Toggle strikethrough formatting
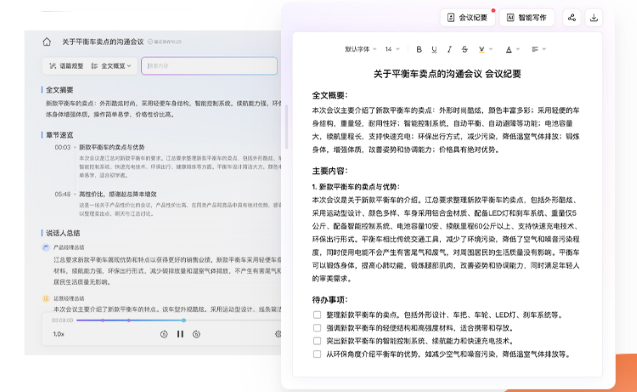637x392 pixels. [465, 49]
